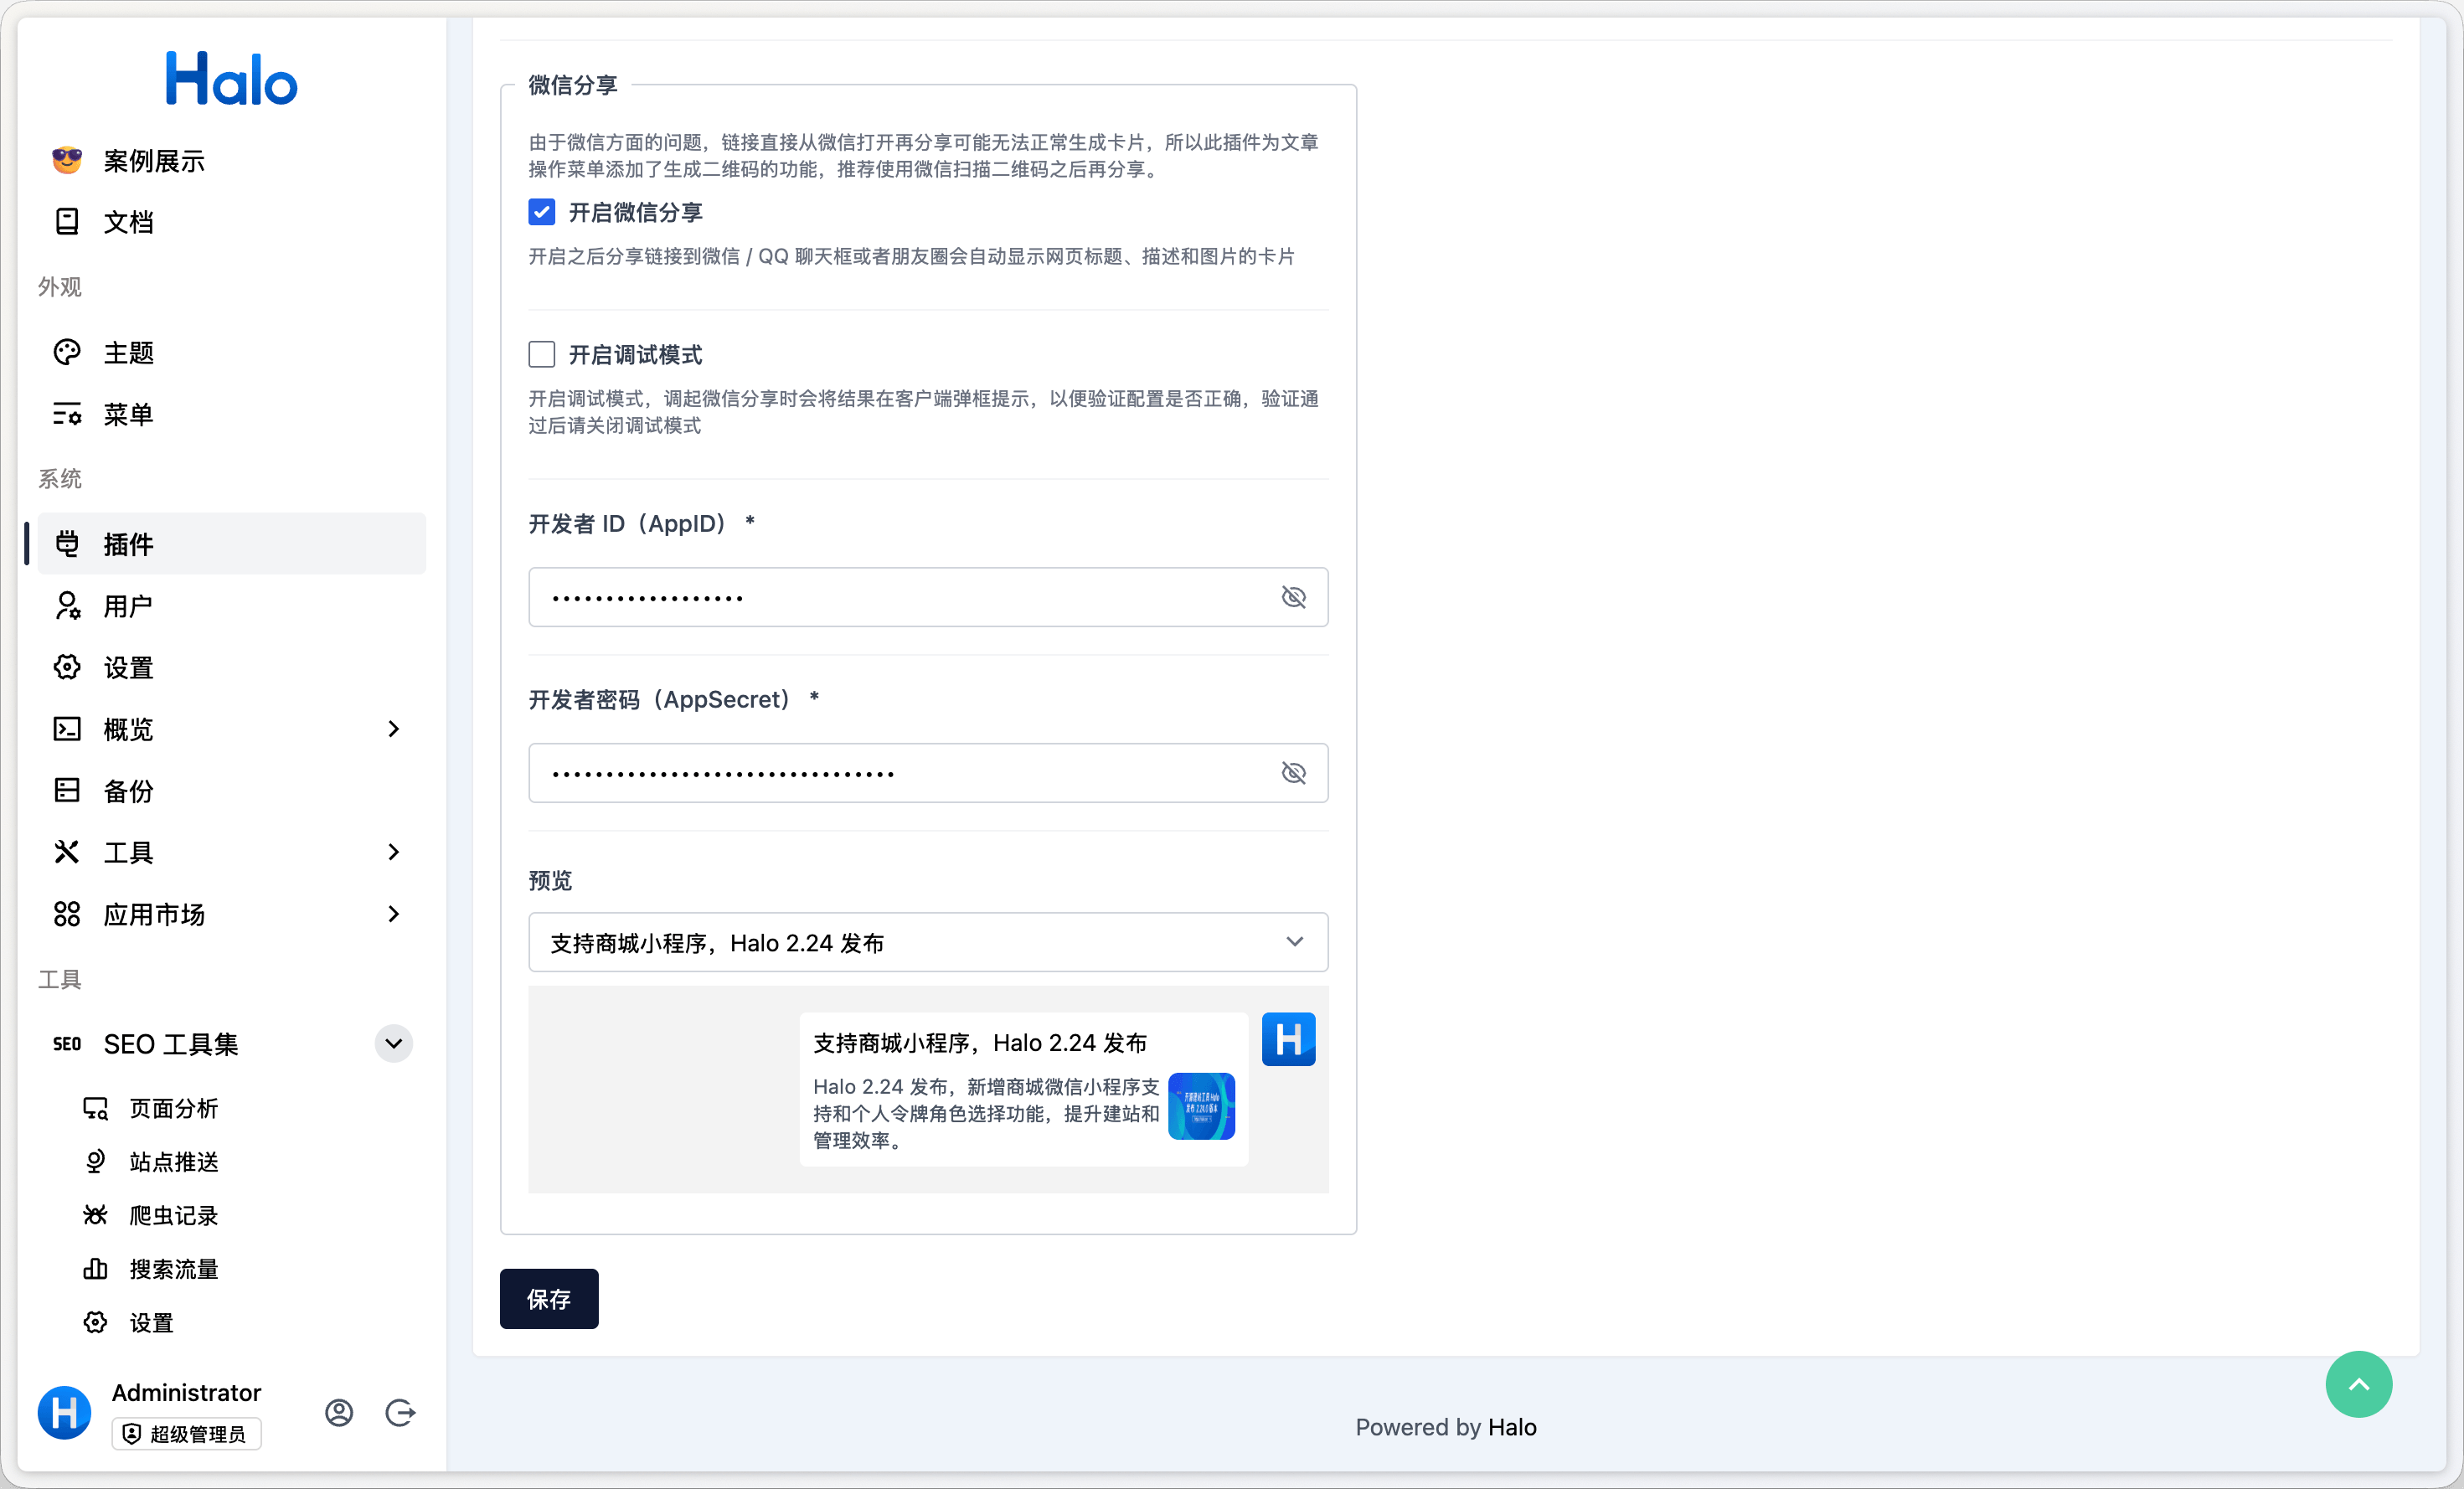Open 爬虫记录 submenu link
This screenshot has width=2464, height=1489.
(x=231, y=1215)
